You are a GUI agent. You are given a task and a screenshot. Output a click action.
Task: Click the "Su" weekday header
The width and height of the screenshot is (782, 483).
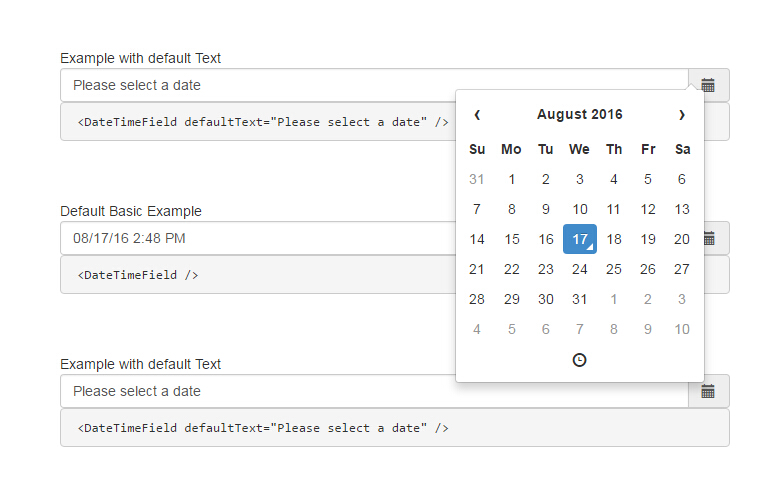tap(477, 149)
